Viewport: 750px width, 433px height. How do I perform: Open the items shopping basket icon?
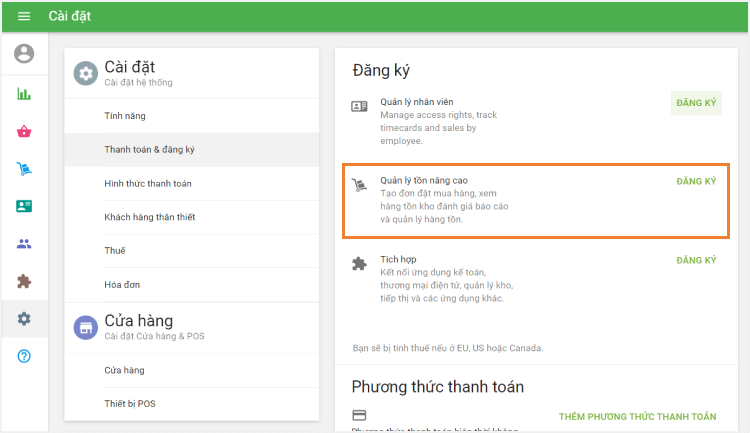(x=24, y=131)
